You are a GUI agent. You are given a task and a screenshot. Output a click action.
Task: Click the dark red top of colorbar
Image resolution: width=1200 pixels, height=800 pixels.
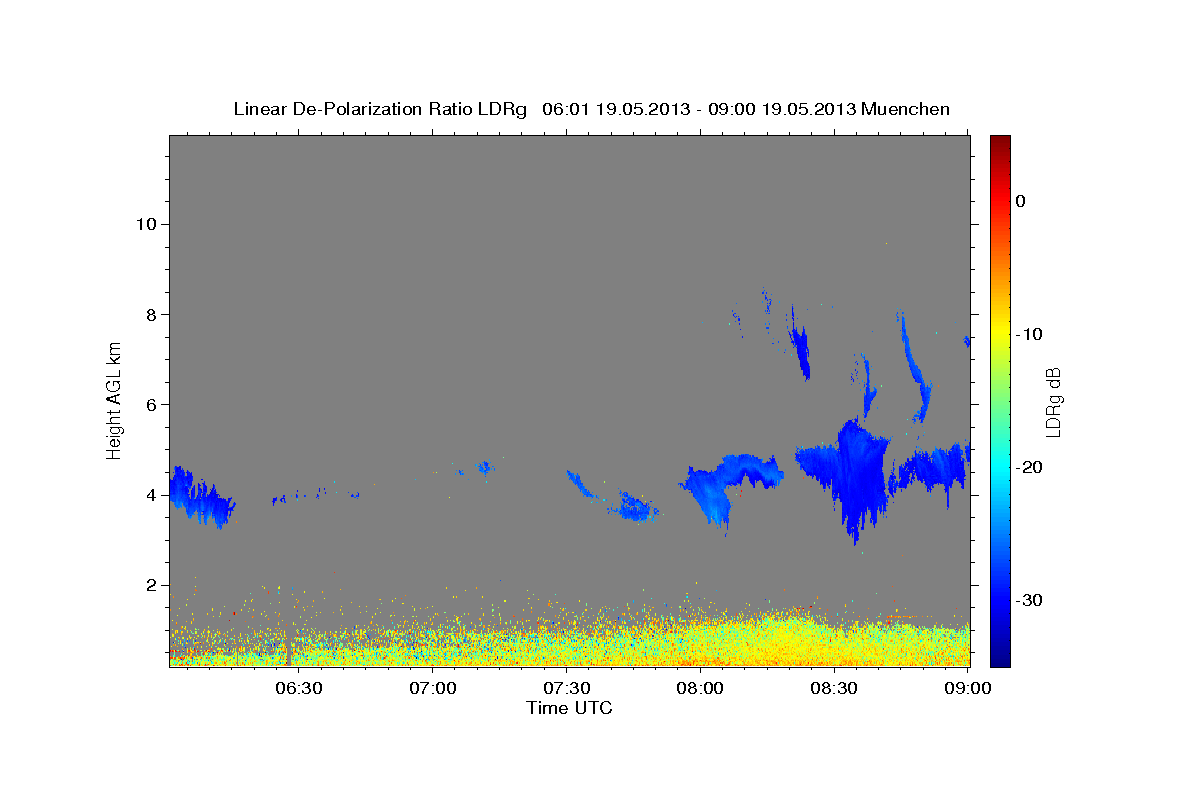1000,145
